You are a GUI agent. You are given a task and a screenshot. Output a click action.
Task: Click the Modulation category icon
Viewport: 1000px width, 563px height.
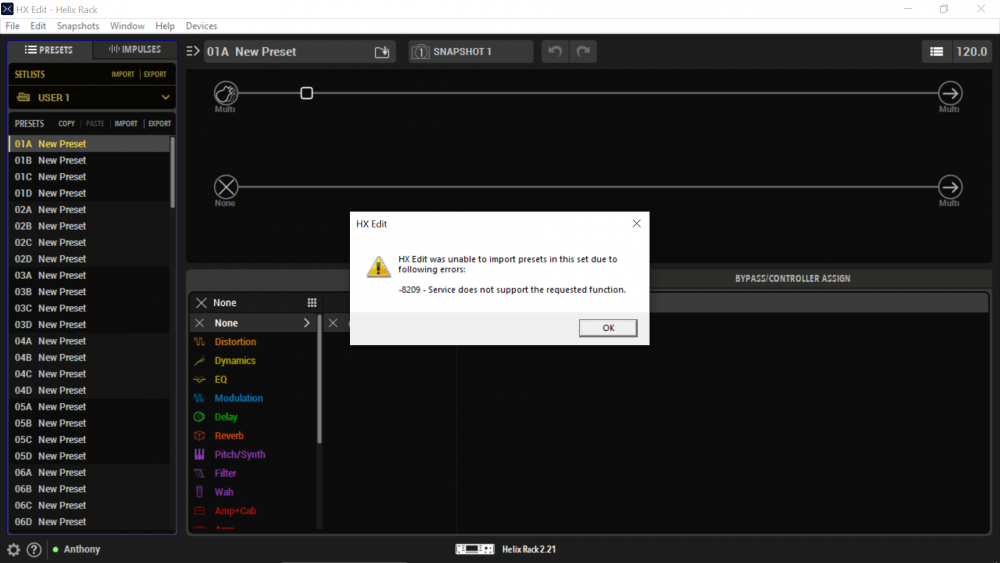(x=200, y=398)
